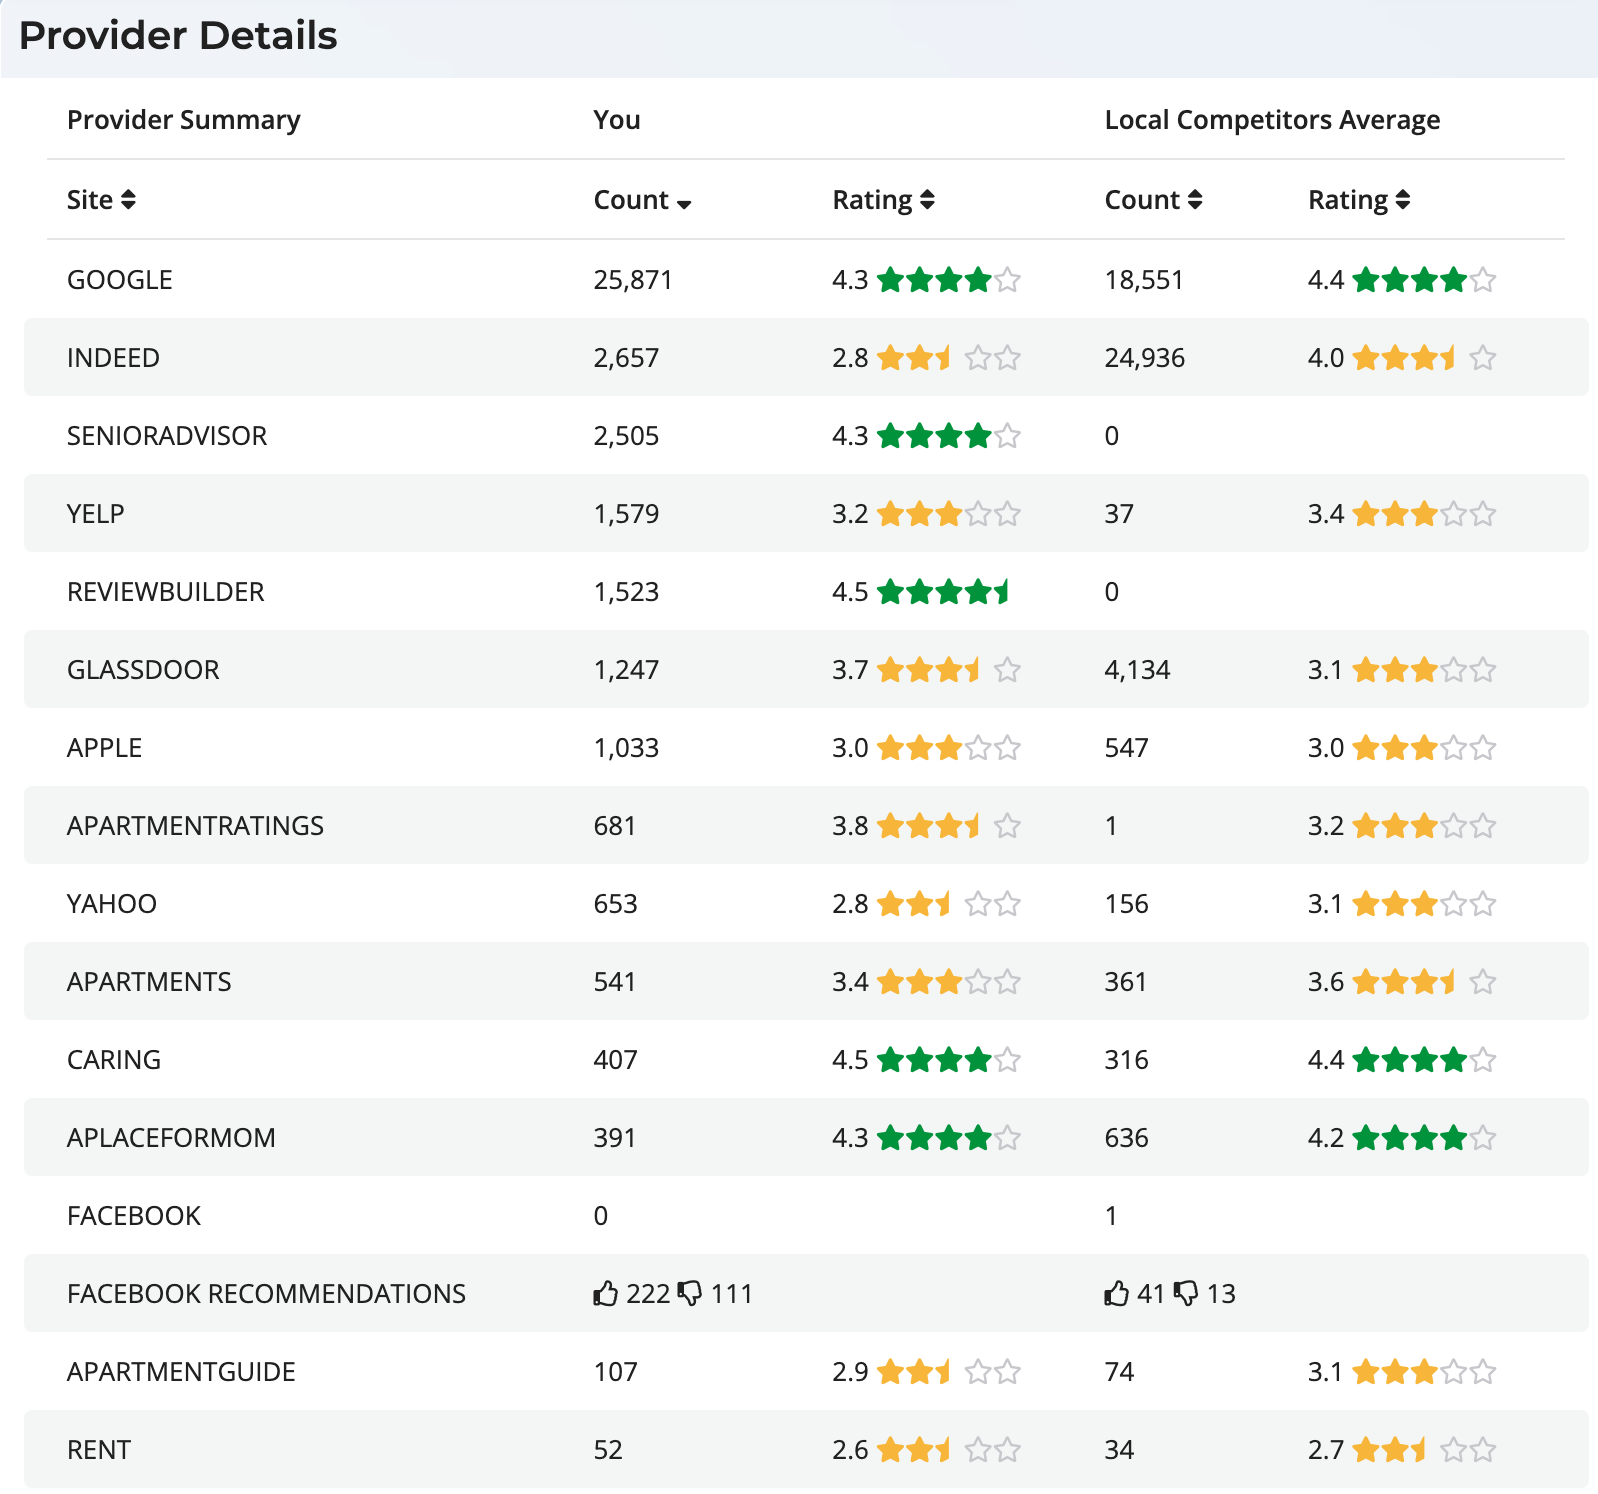Sort by Competitors Rating column
The width and height of the screenshot is (1598, 1494).
tap(1359, 200)
